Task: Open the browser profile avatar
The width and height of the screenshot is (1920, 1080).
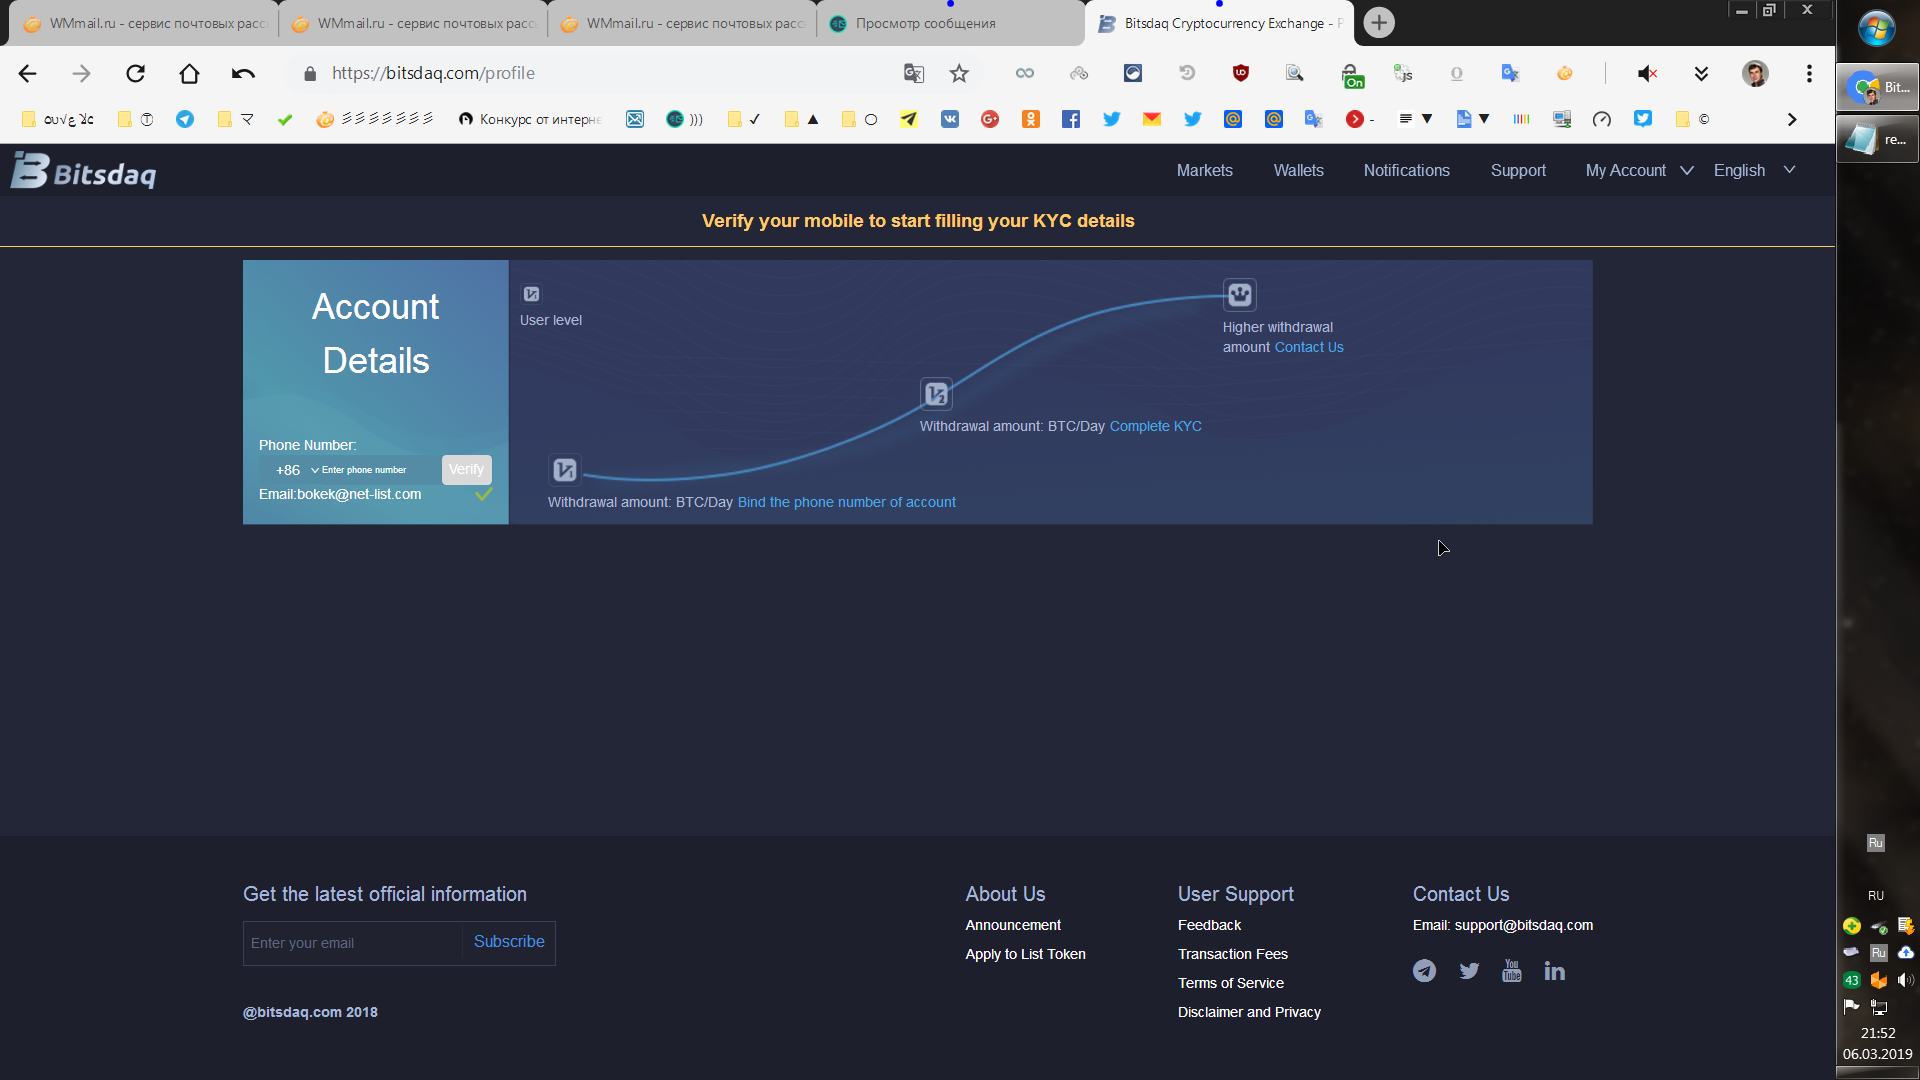Action: [x=1755, y=73]
